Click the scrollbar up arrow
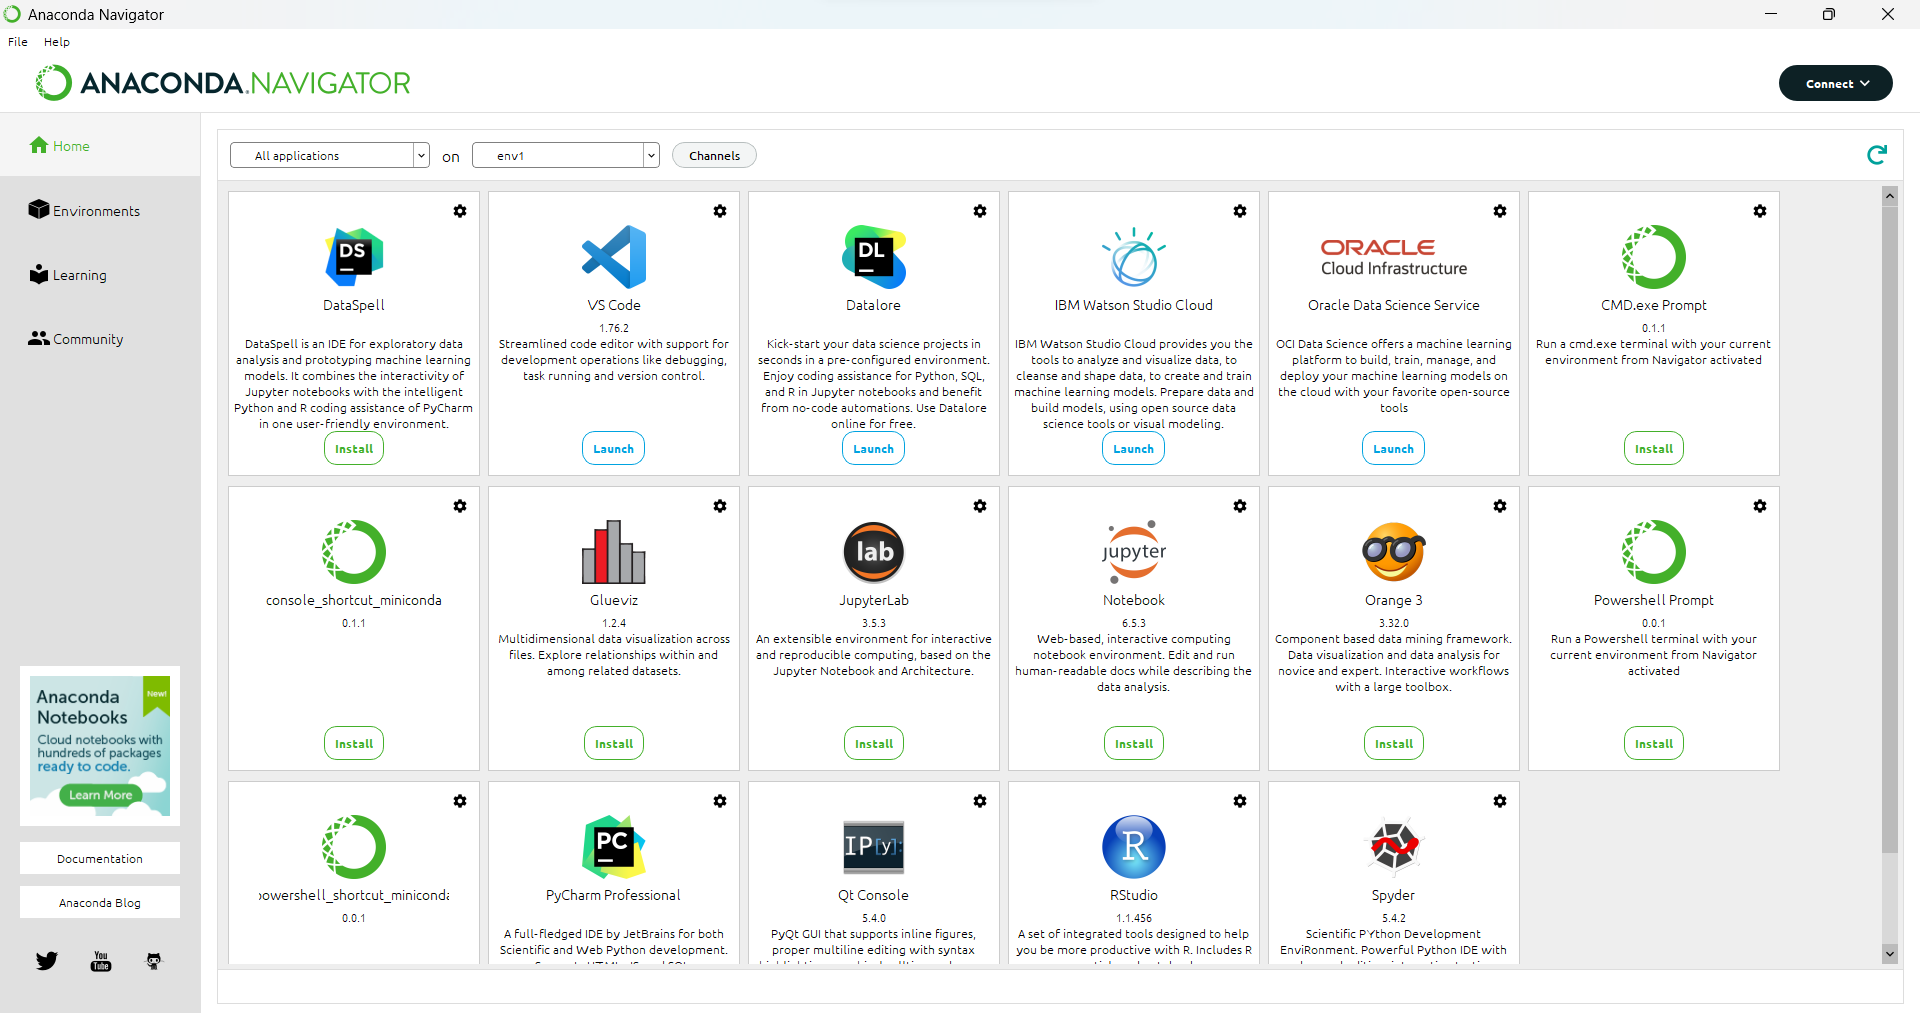Image resolution: width=1920 pixels, height=1013 pixels. (1890, 196)
